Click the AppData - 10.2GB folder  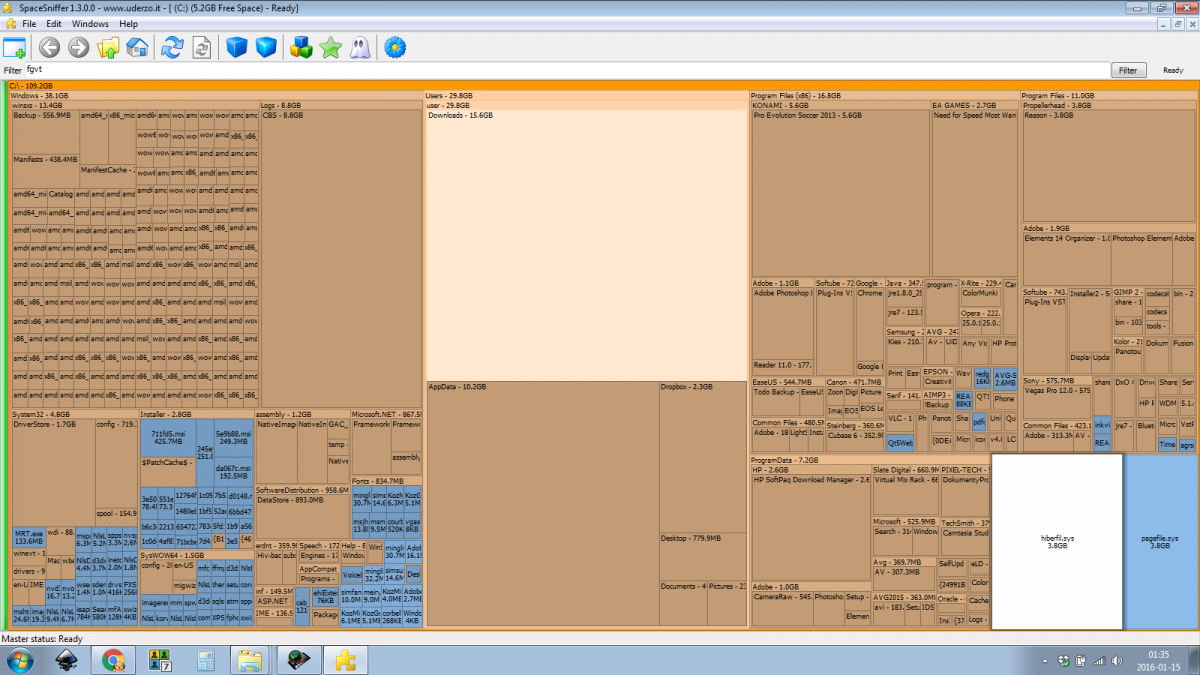click(542, 505)
